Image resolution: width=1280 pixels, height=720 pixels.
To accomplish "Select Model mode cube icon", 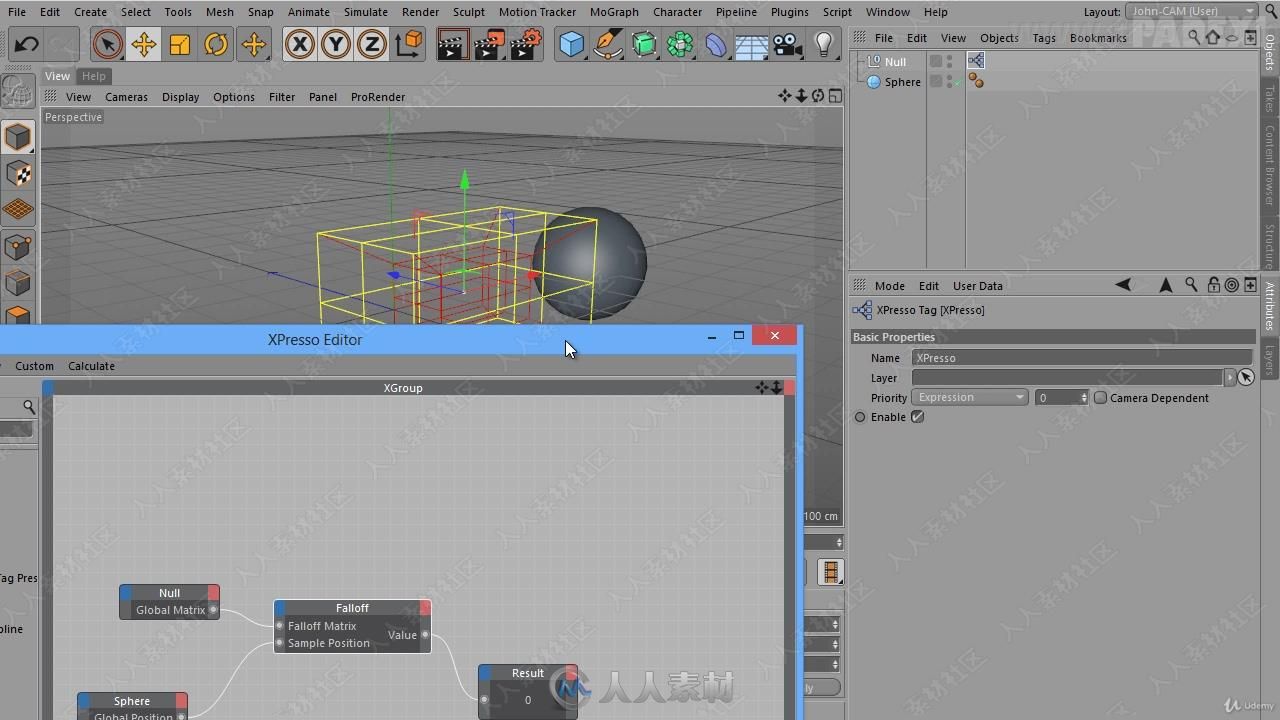I will click(x=18, y=137).
